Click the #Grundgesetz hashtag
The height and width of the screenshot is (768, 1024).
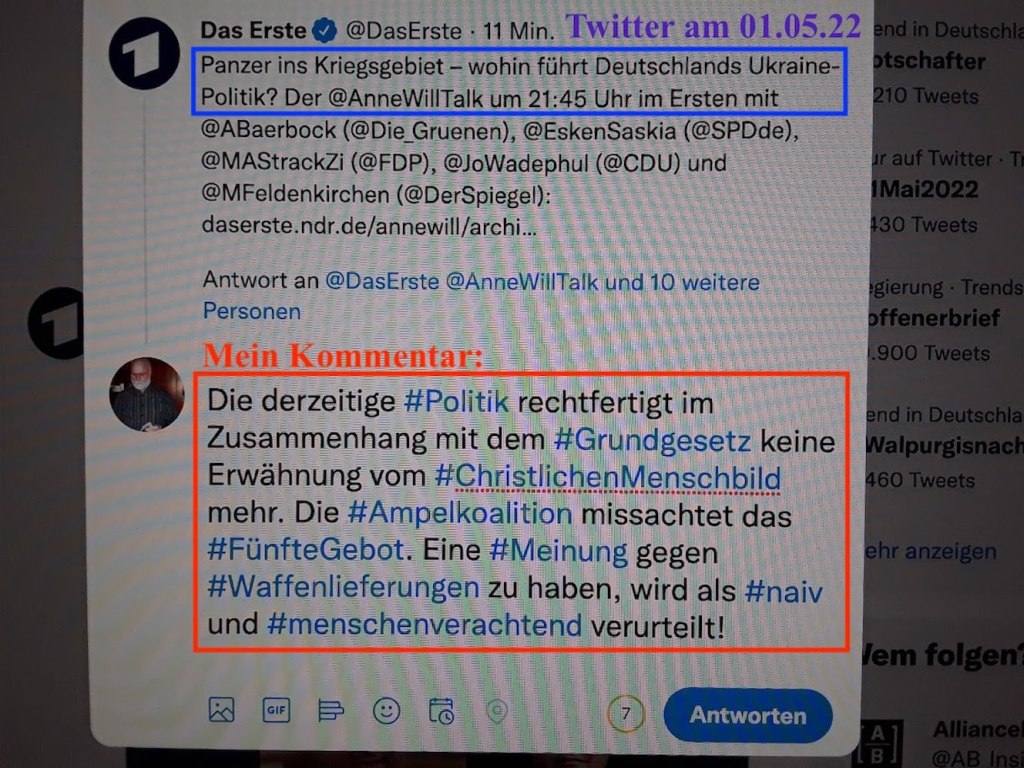pos(652,441)
